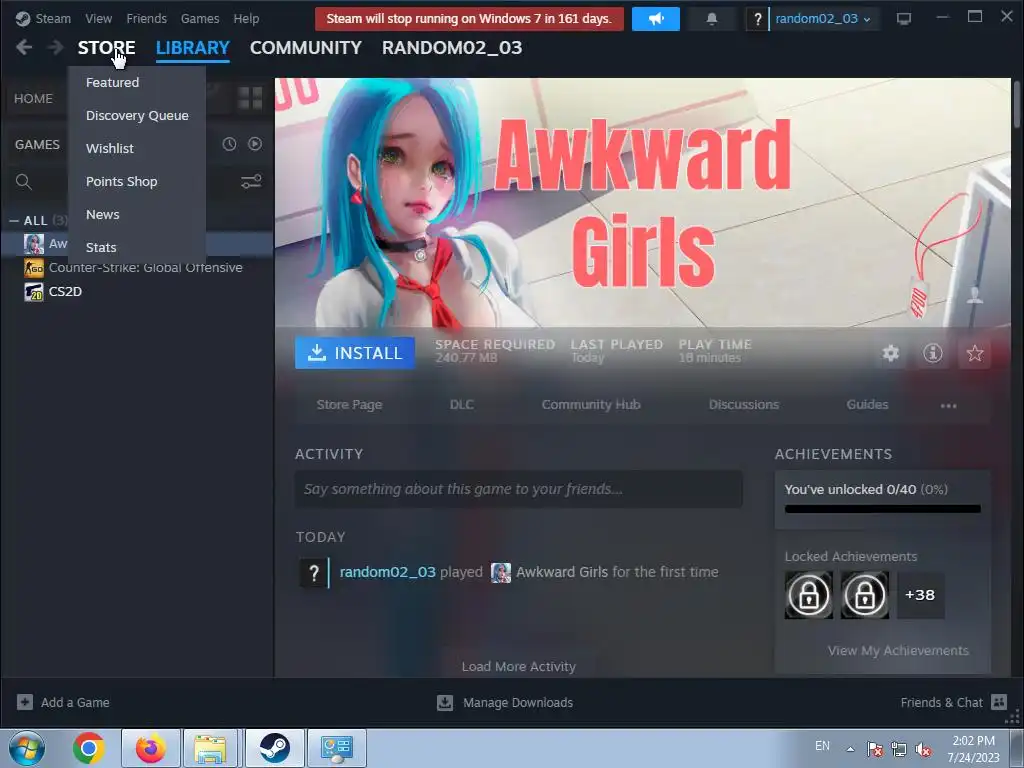Show hidden tray icons arrow

(850, 749)
